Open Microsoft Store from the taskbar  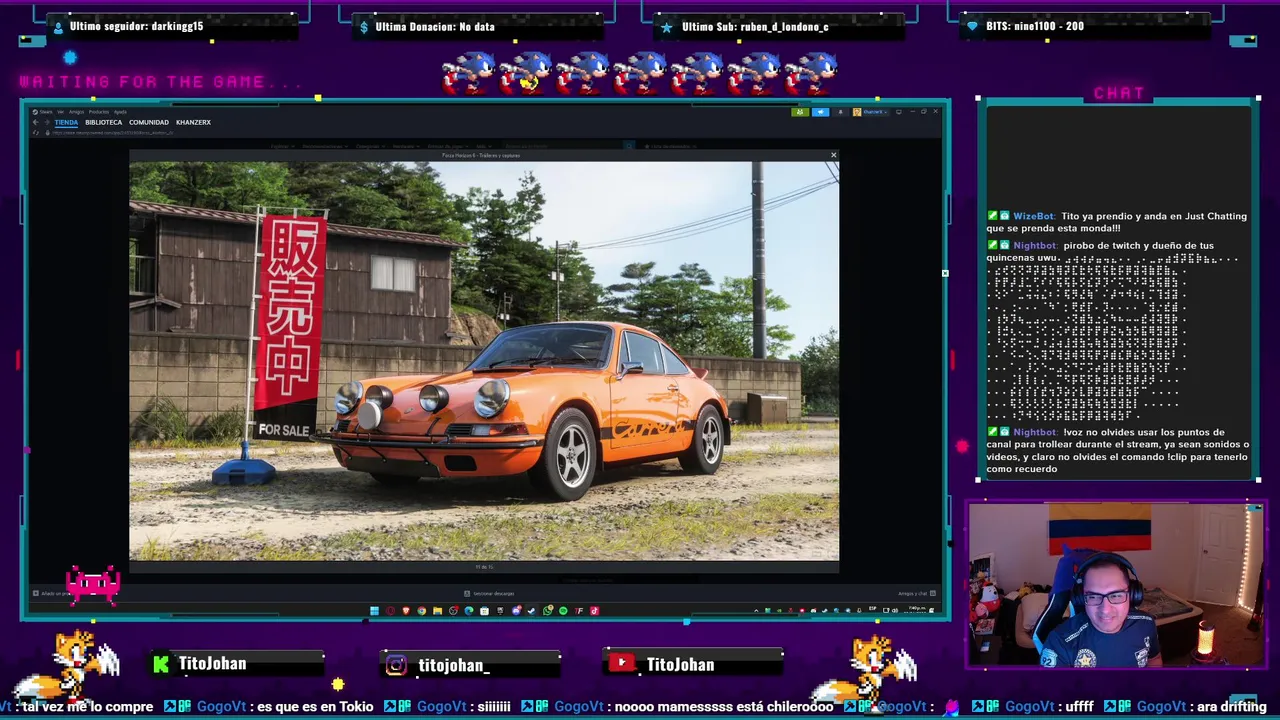click(484, 611)
